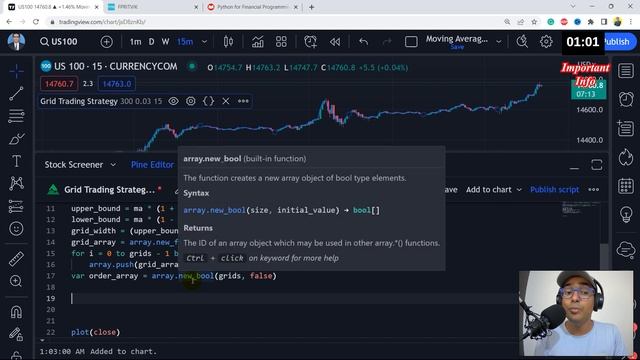Create an alert from top toolbar
Image resolution: width=640 pixels, height=360 pixels.
(310, 42)
